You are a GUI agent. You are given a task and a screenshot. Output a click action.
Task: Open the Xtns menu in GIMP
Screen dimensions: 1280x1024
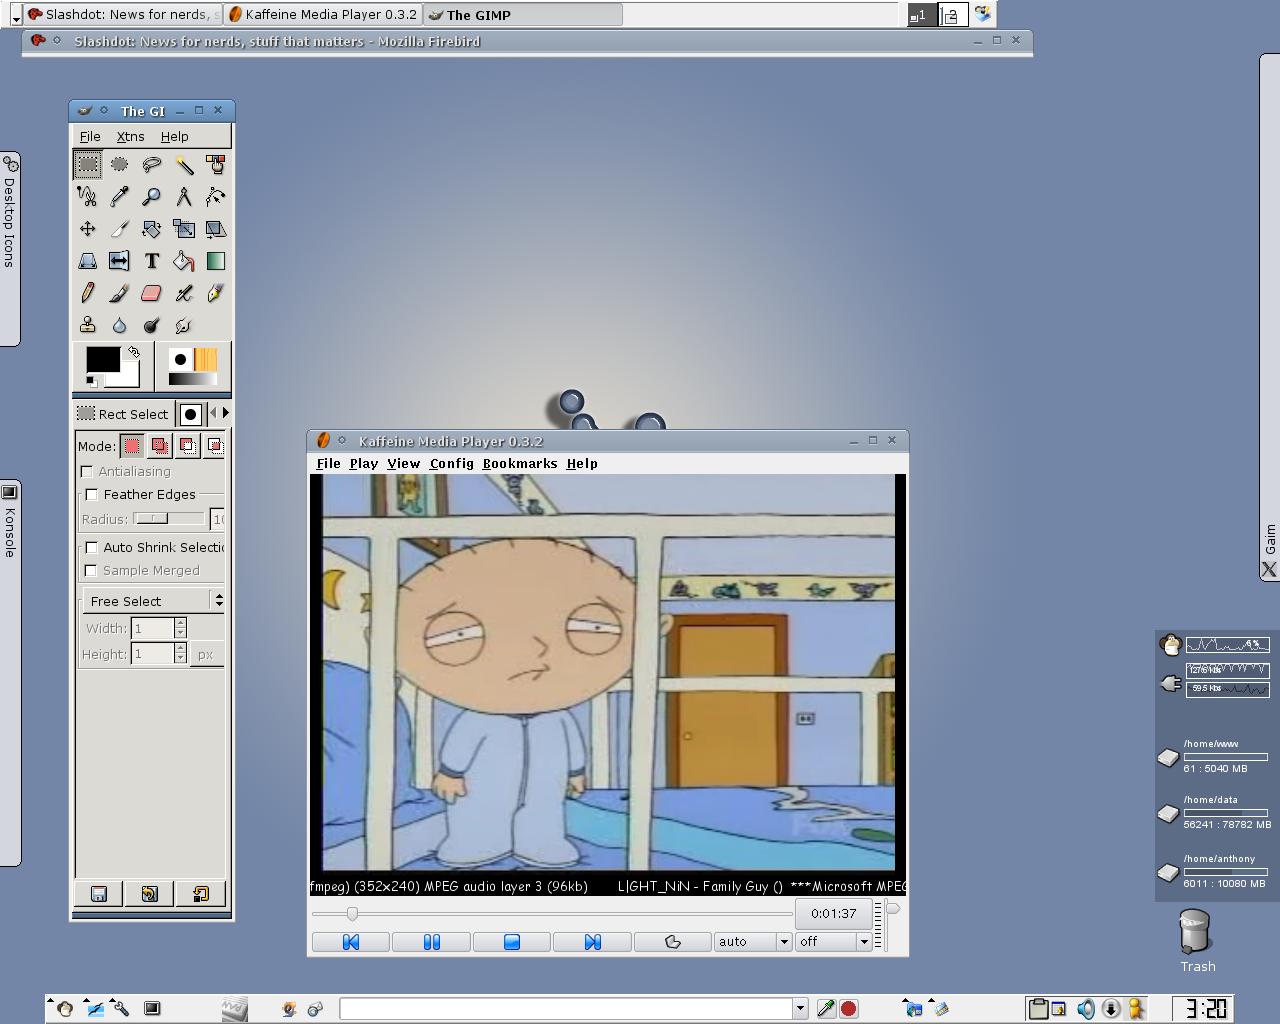point(130,136)
